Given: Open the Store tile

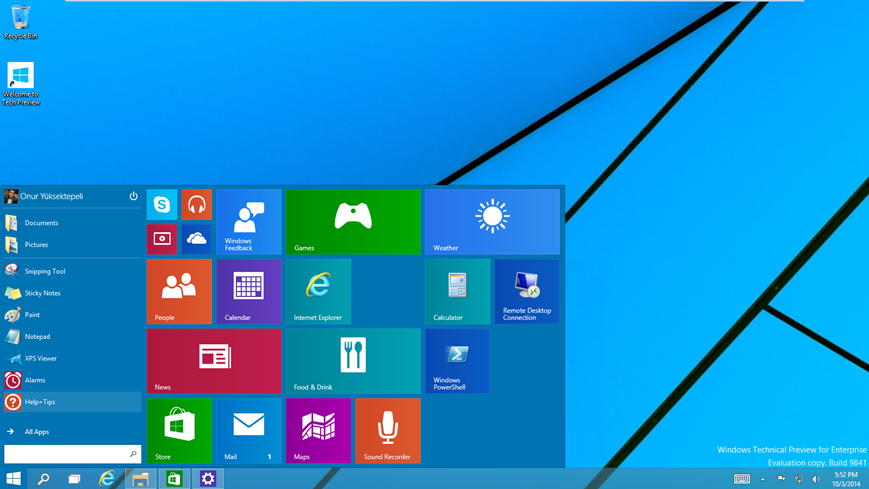Looking at the screenshot, I should [179, 431].
